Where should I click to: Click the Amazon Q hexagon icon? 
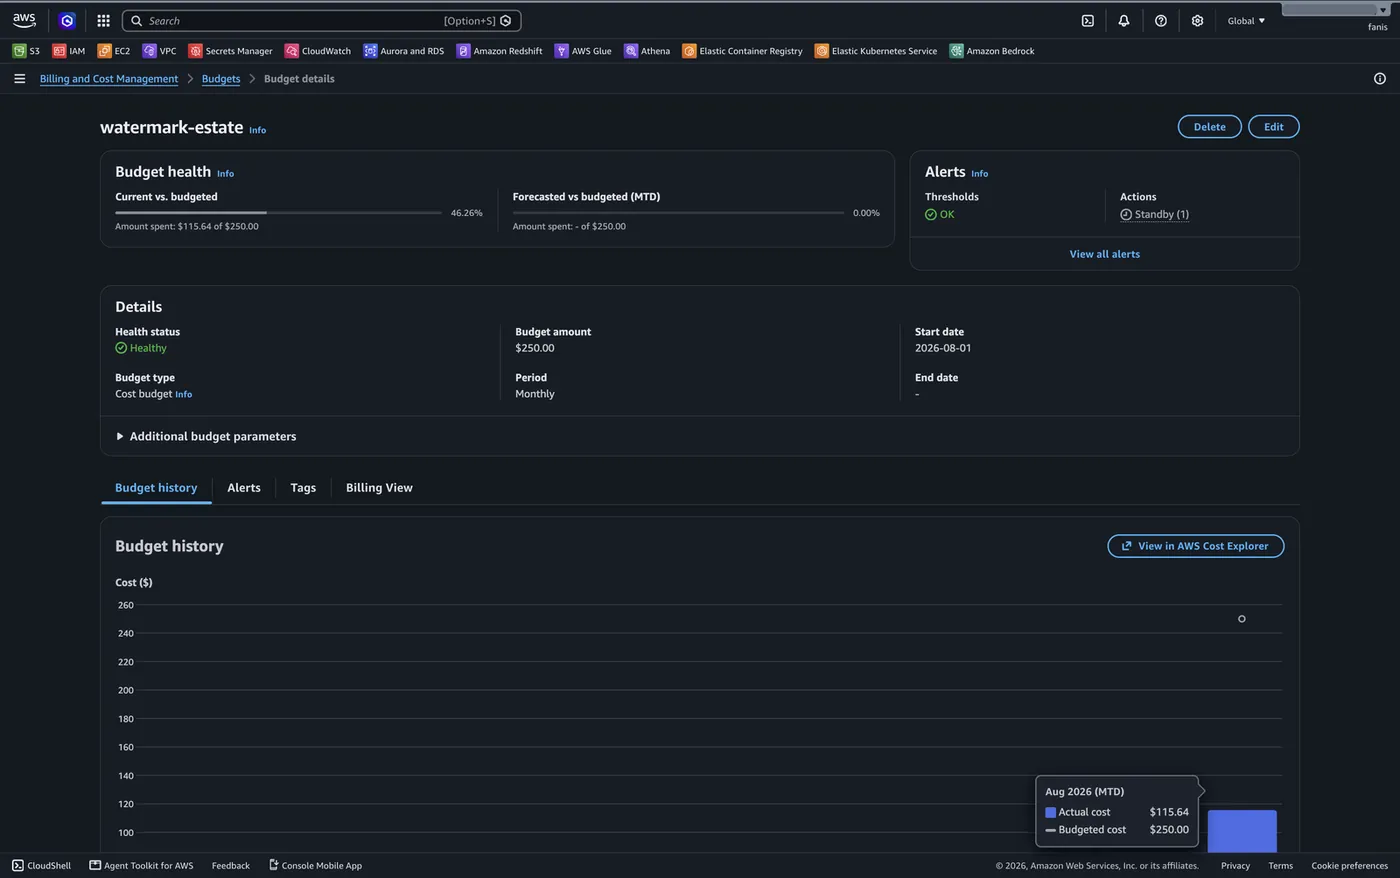(67, 20)
